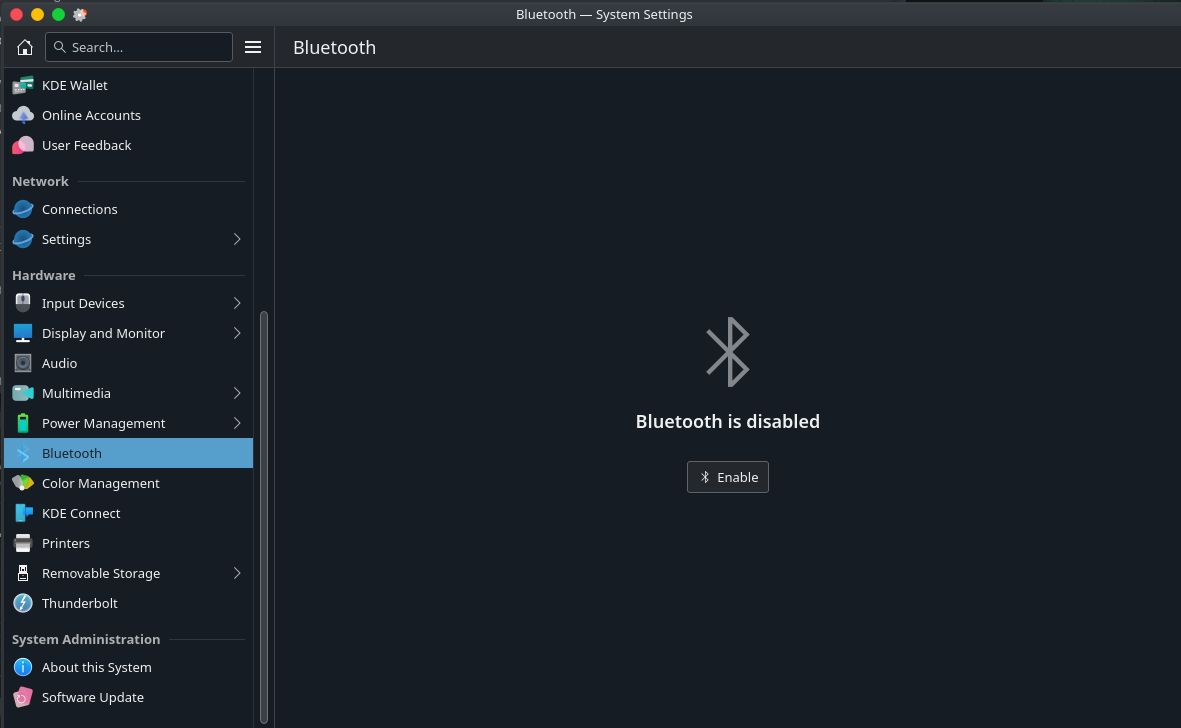Viewport: 1181px width, 728px height.
Task: Click the Printers icon
Action: (23, 544)
